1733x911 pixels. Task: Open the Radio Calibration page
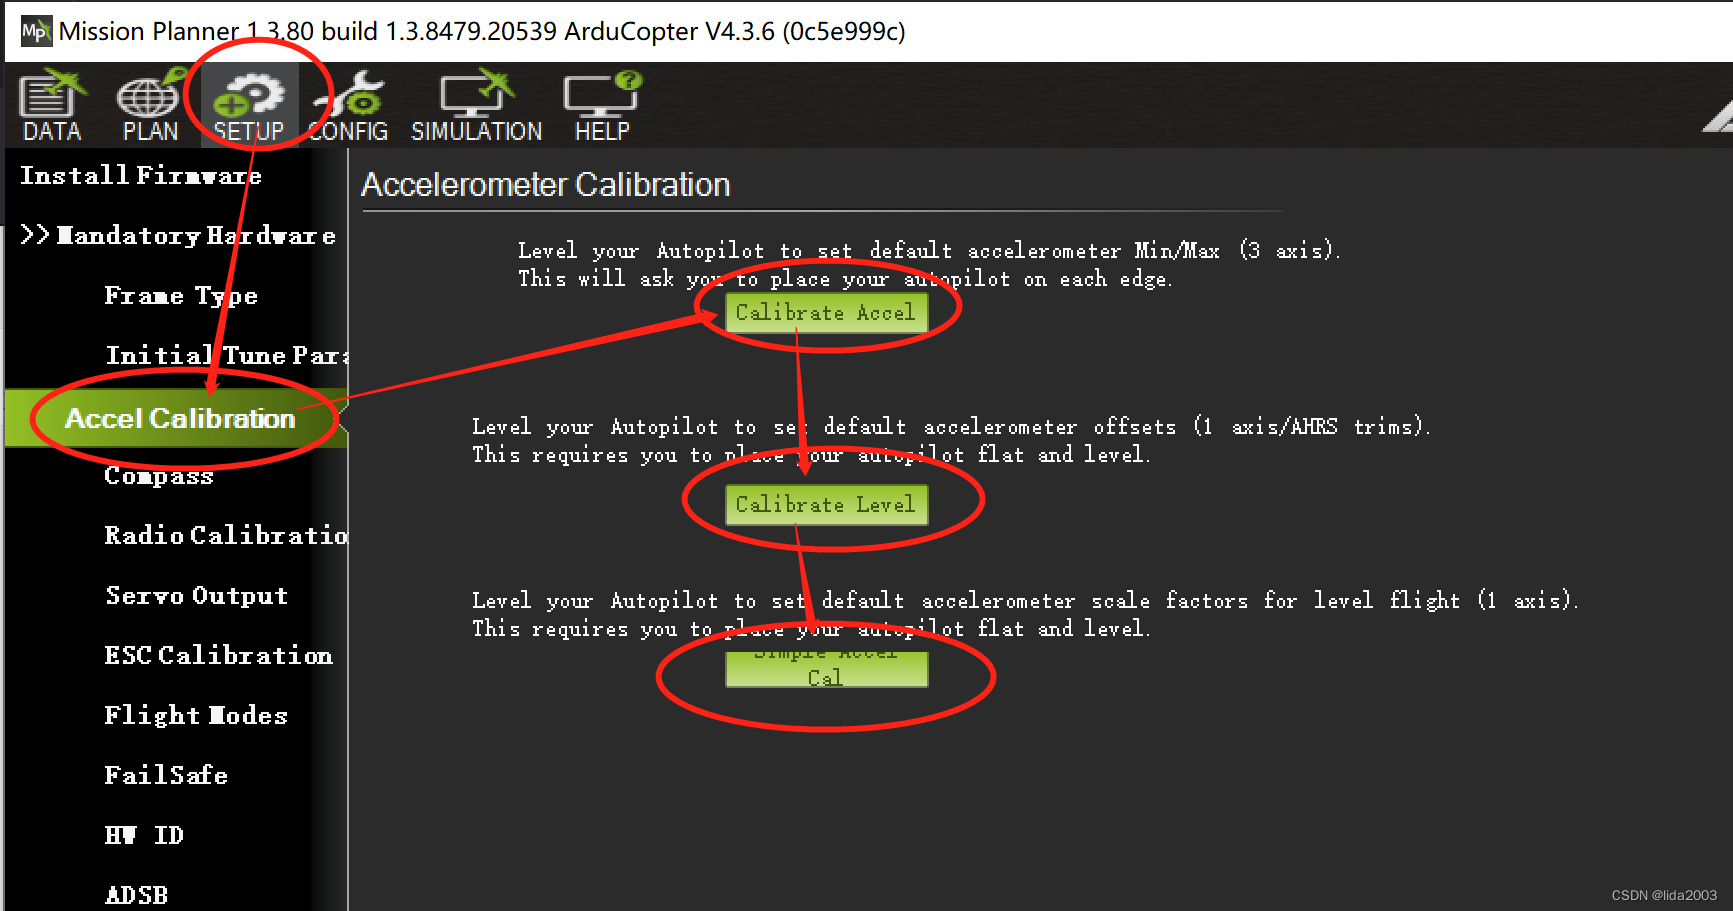[226, 536]
